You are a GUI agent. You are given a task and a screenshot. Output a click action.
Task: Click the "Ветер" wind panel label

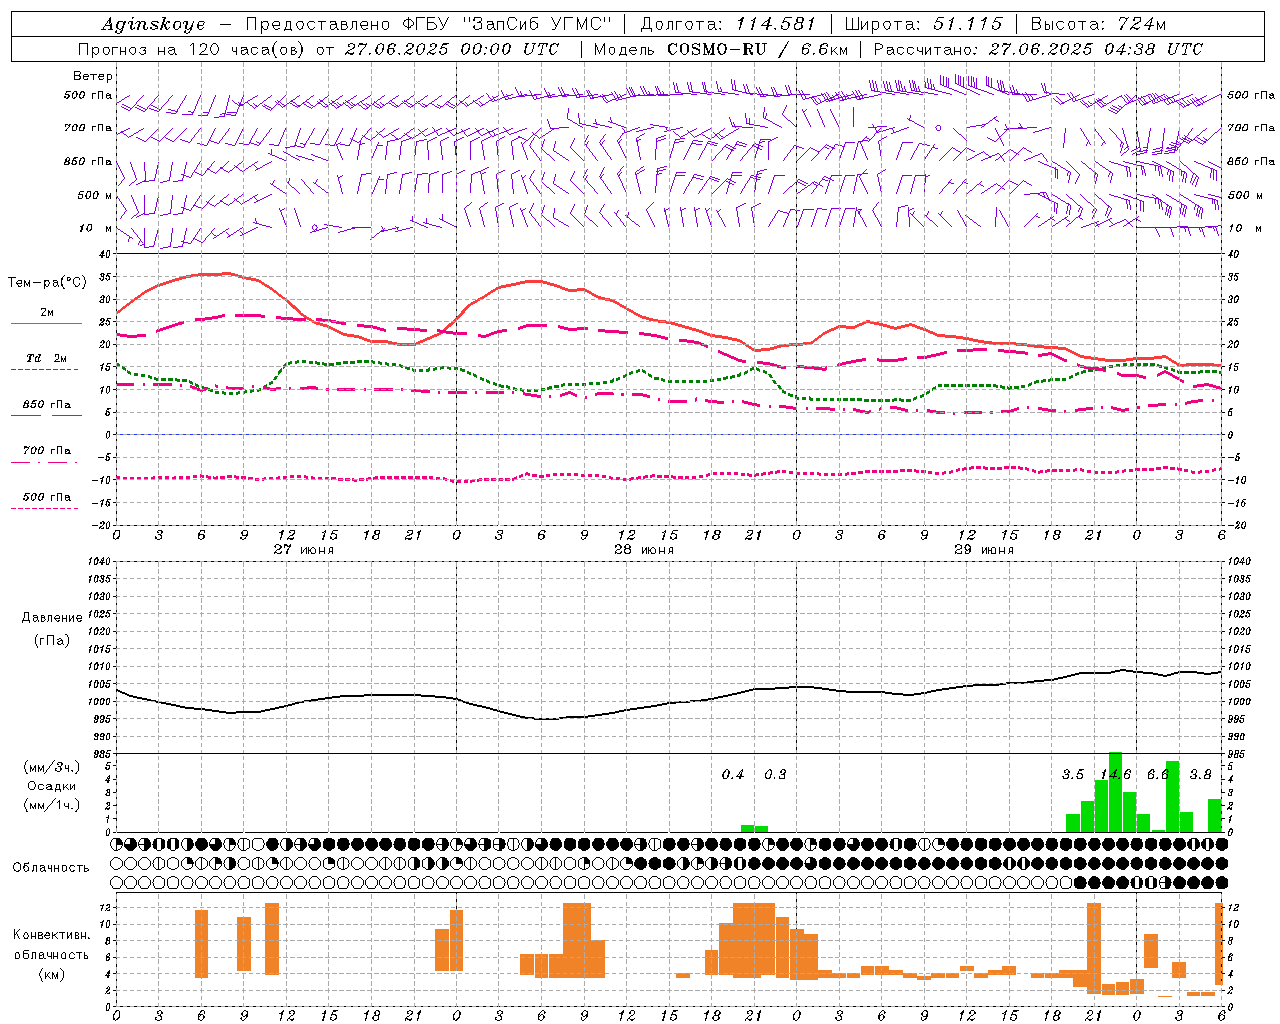point(92,76)
